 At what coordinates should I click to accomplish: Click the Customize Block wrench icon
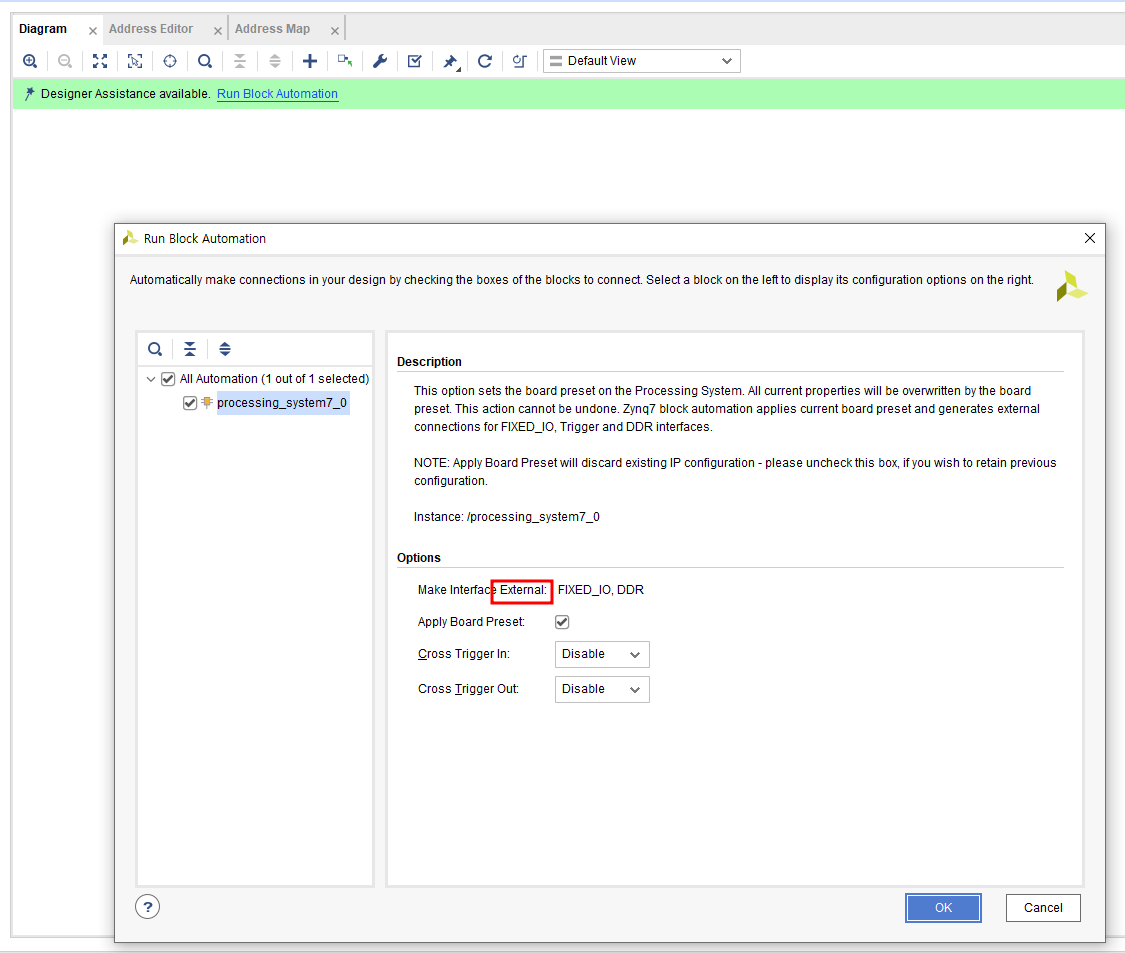tap(380, 61)
